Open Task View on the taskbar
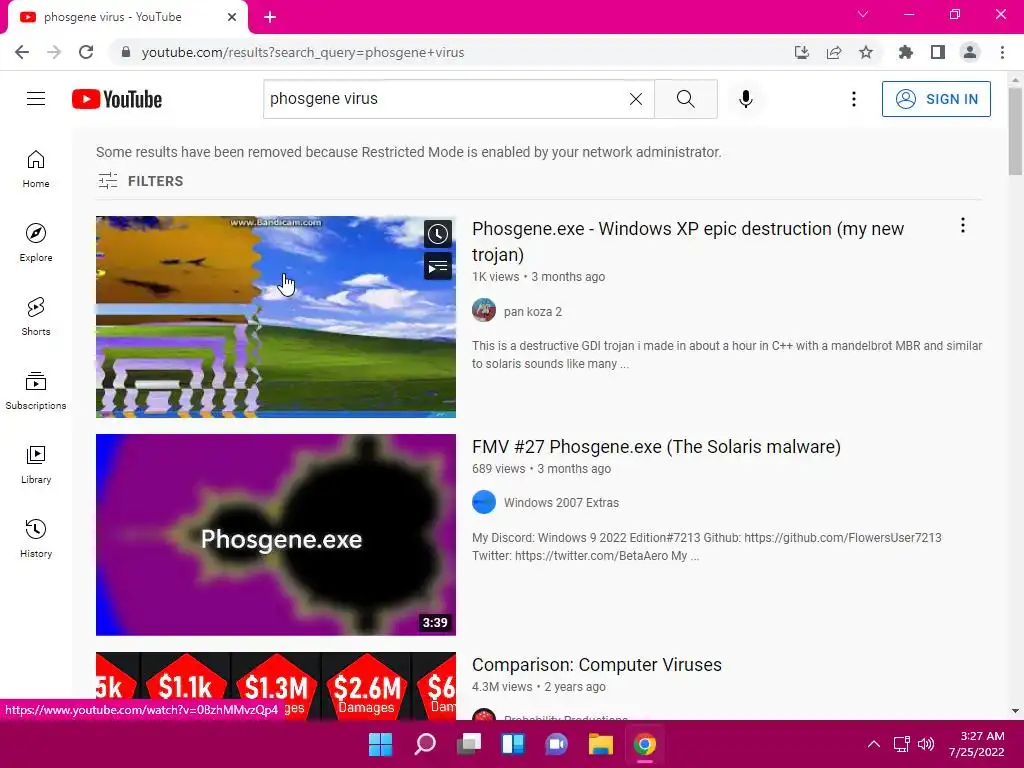 click(469, 744)
